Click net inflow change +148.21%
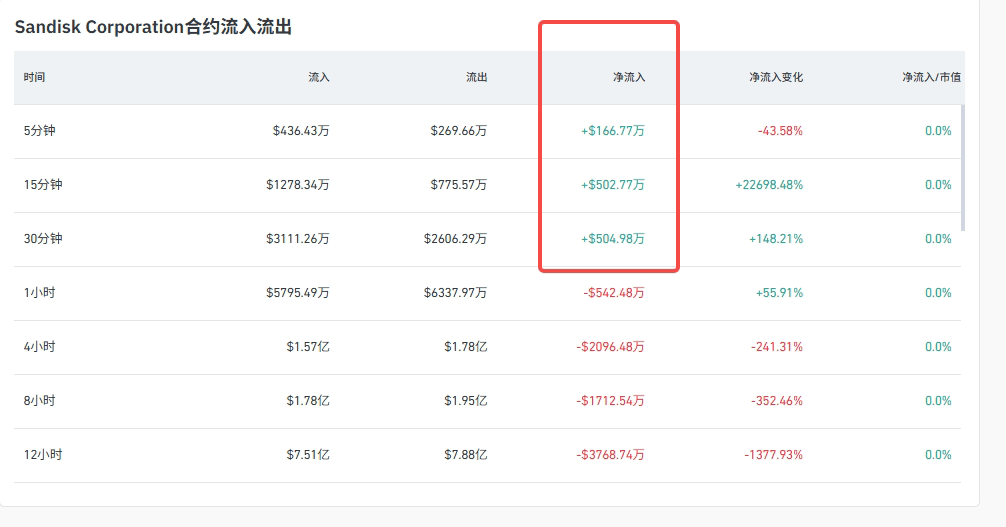 pos(776,239)
